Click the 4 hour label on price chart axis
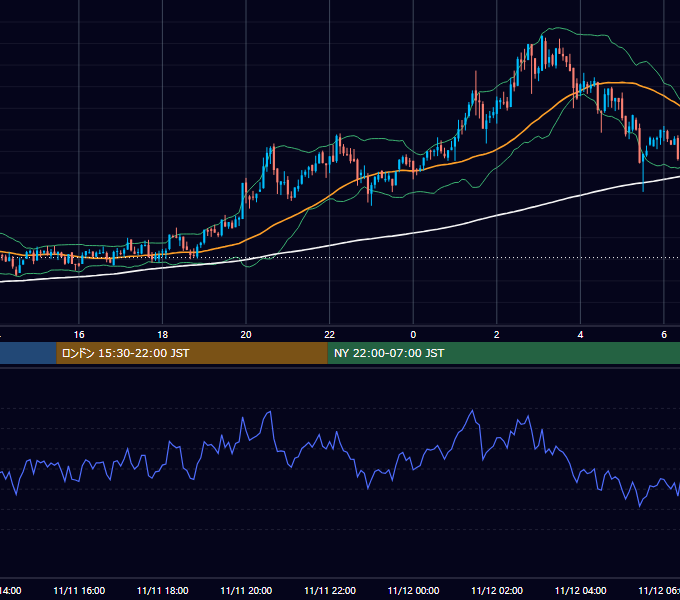The height and width of the screenshot is (600, 680). 580,335
